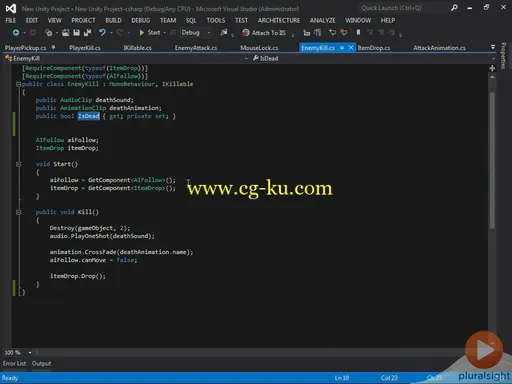This screenshot has width=512, height=384.
Task: Click the editor split window handle
Action: (492, 68)
